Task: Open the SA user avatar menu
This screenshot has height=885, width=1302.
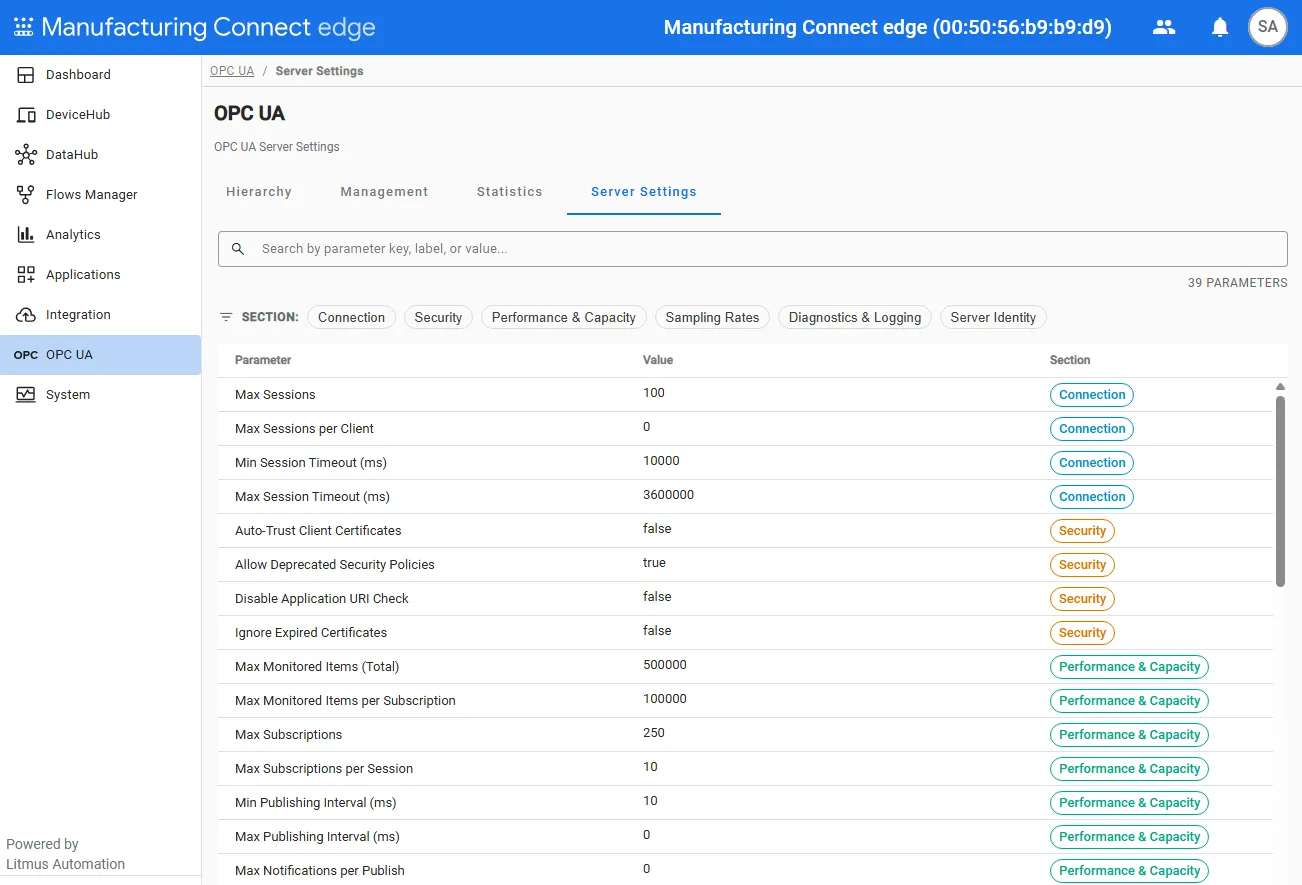Action: 1268,27
